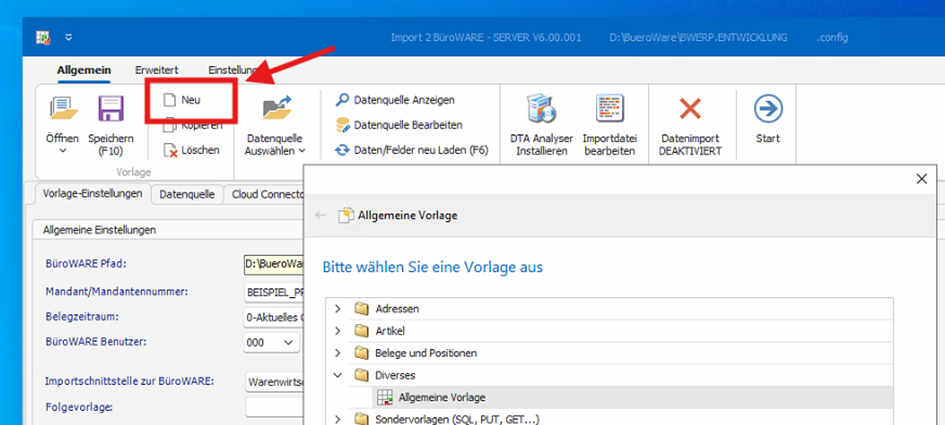Expand the Artikel folder
Viewport: 945px width, 425px height.
pyautogui.click(x=338, y=331)
